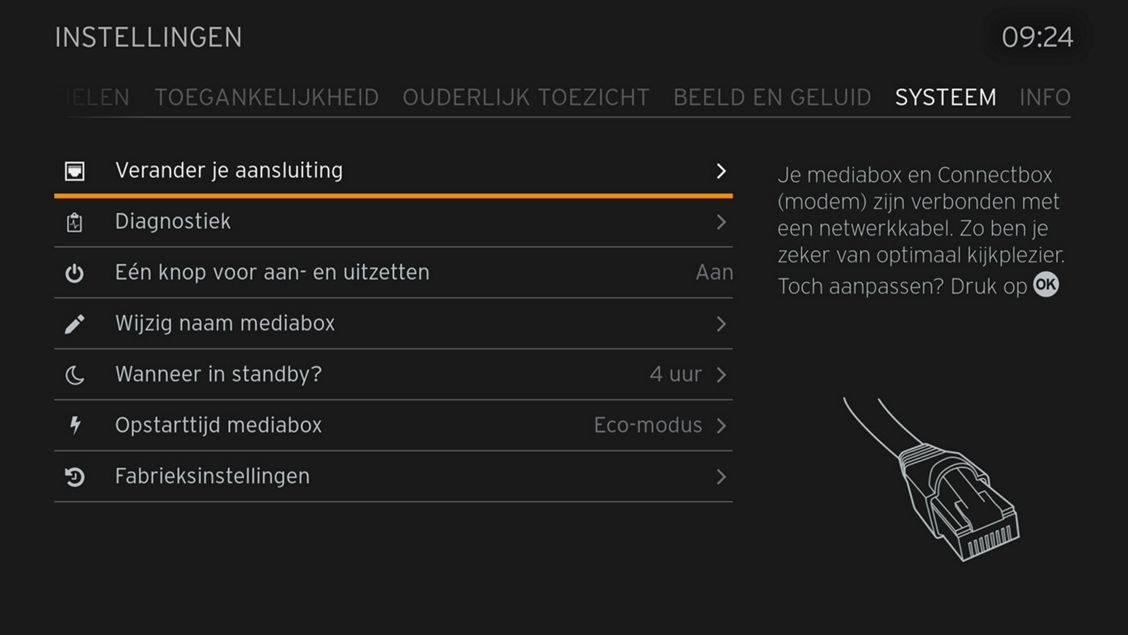Viewport: 1128px width, 635px height.
Task: Open the '4 uur' standby time option
Action: click(x=676, y=375)
